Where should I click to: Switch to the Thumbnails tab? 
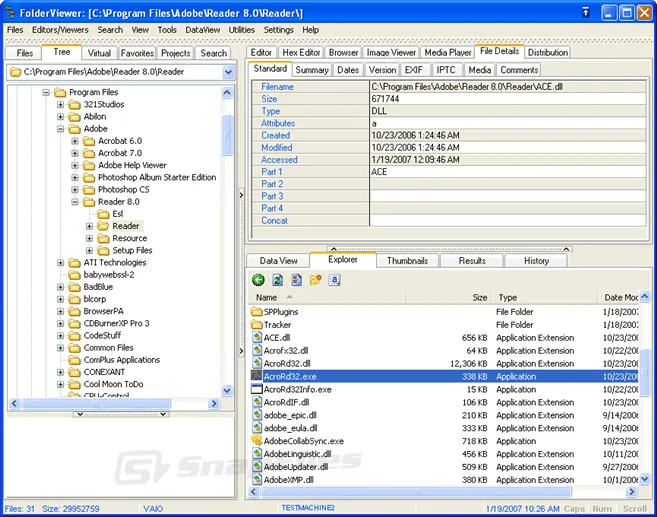407,261
